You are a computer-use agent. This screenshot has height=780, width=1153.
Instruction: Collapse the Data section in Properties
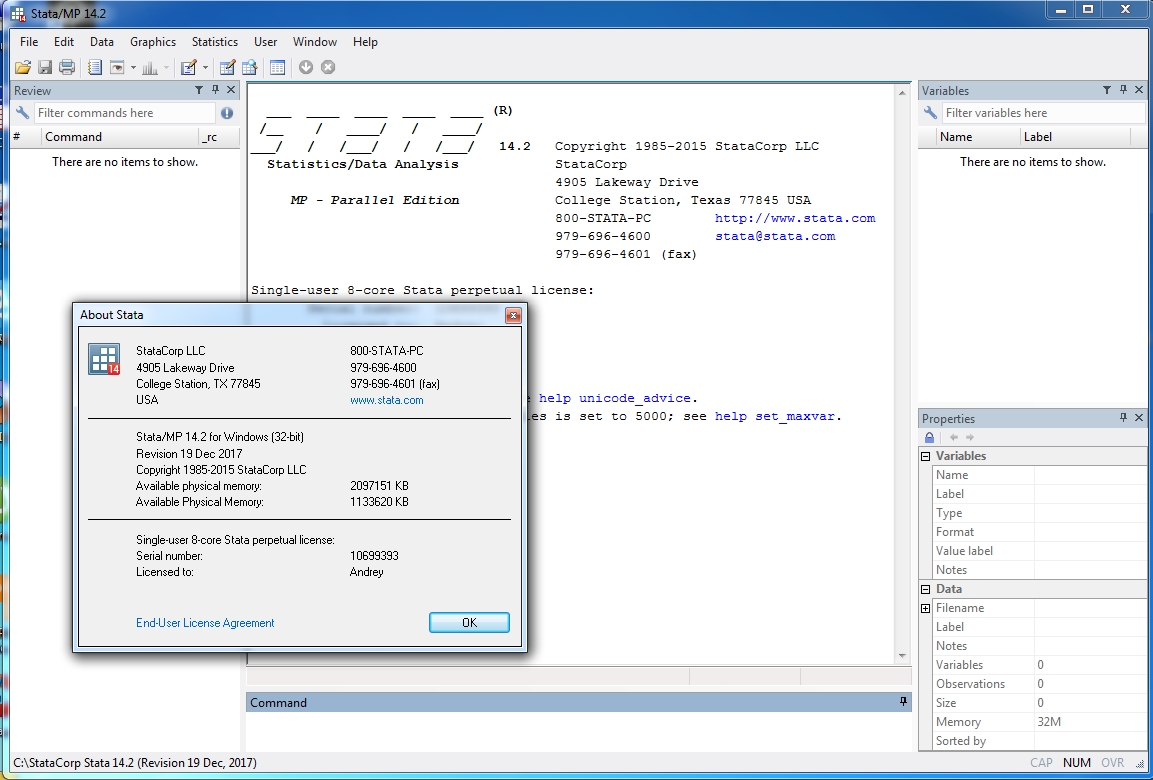click(926, 590)
